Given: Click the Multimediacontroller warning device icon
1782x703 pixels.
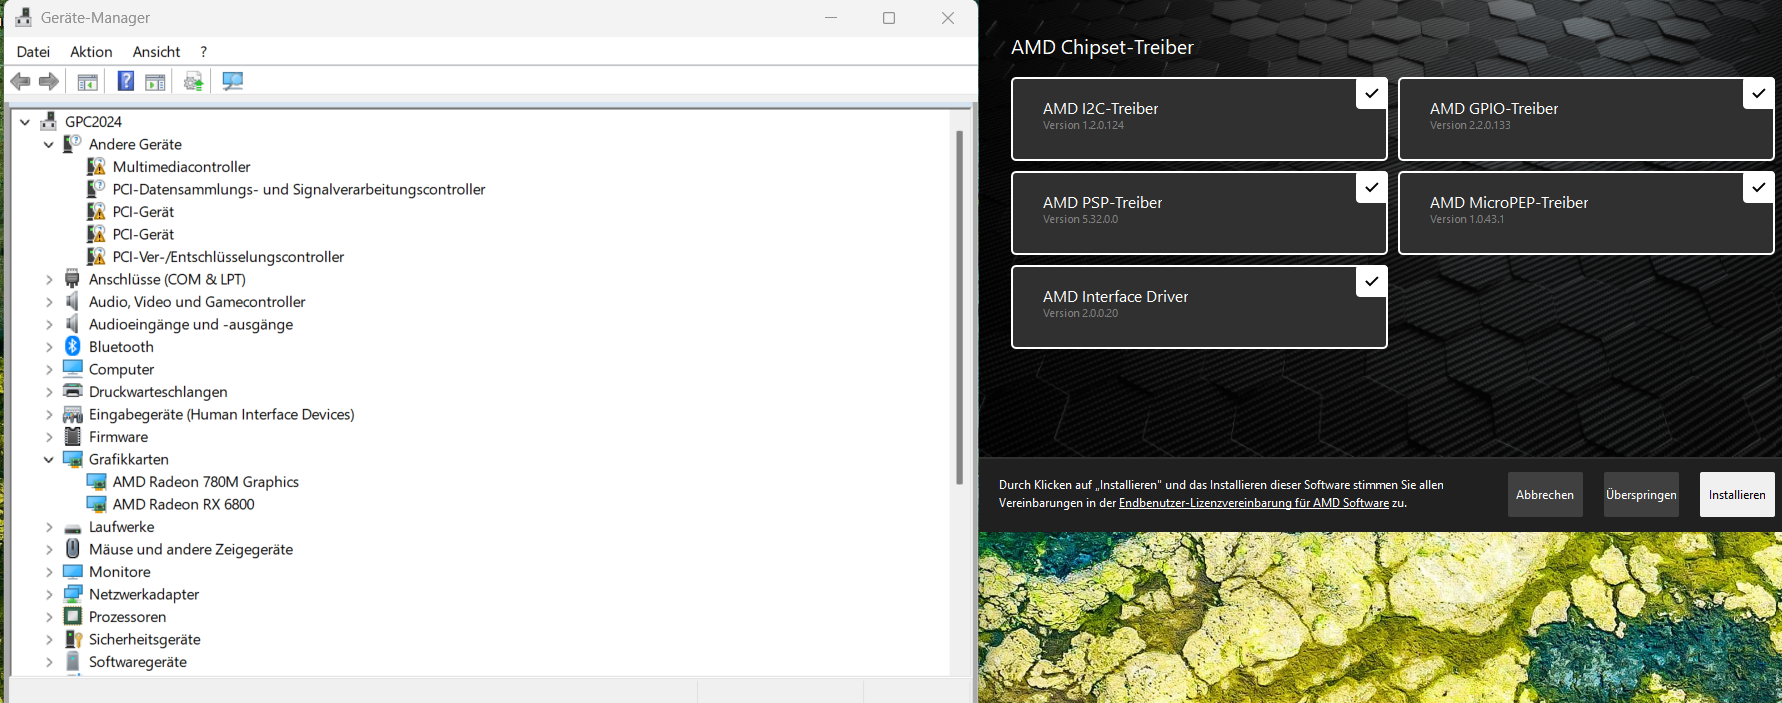Looking at the screenshot, I should pos(97,167).
